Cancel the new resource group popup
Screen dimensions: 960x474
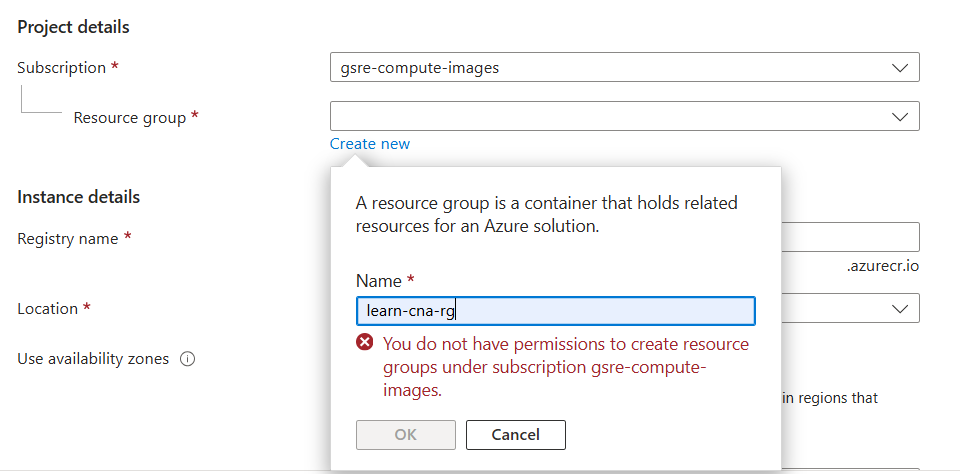coord(516,435)
